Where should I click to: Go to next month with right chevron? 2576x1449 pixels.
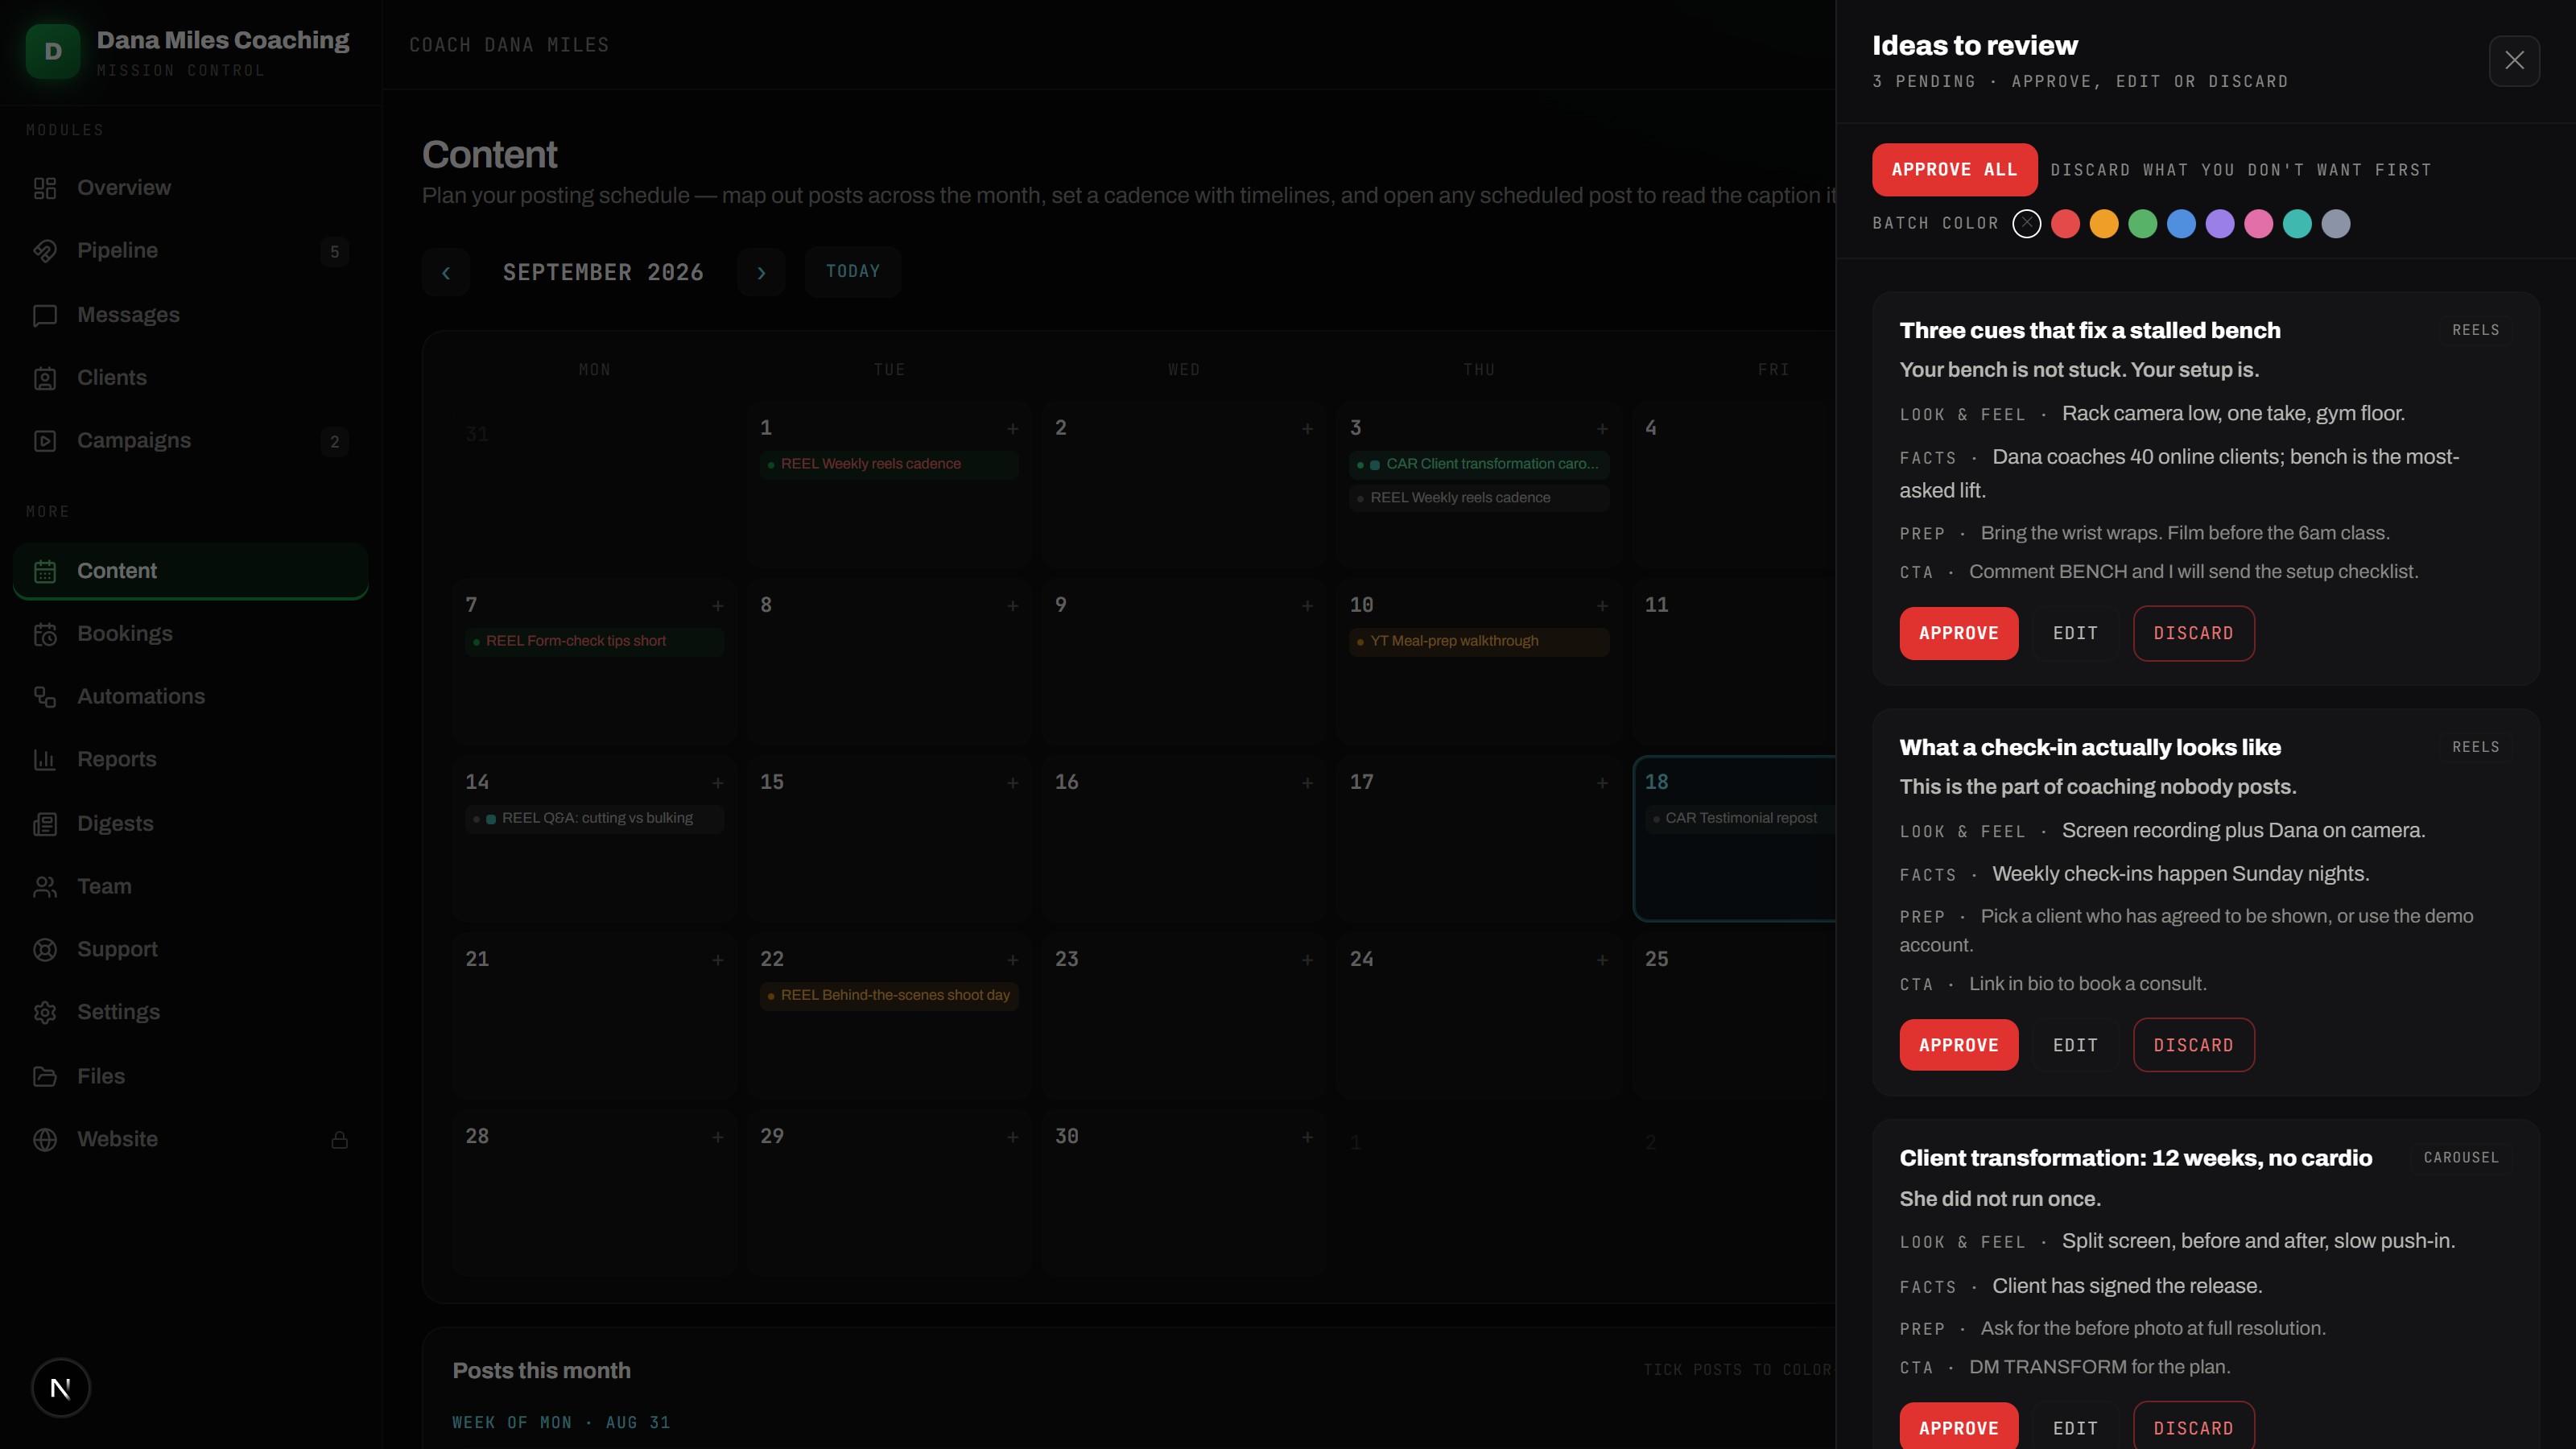pyautogui.click(x=761, y=272)
